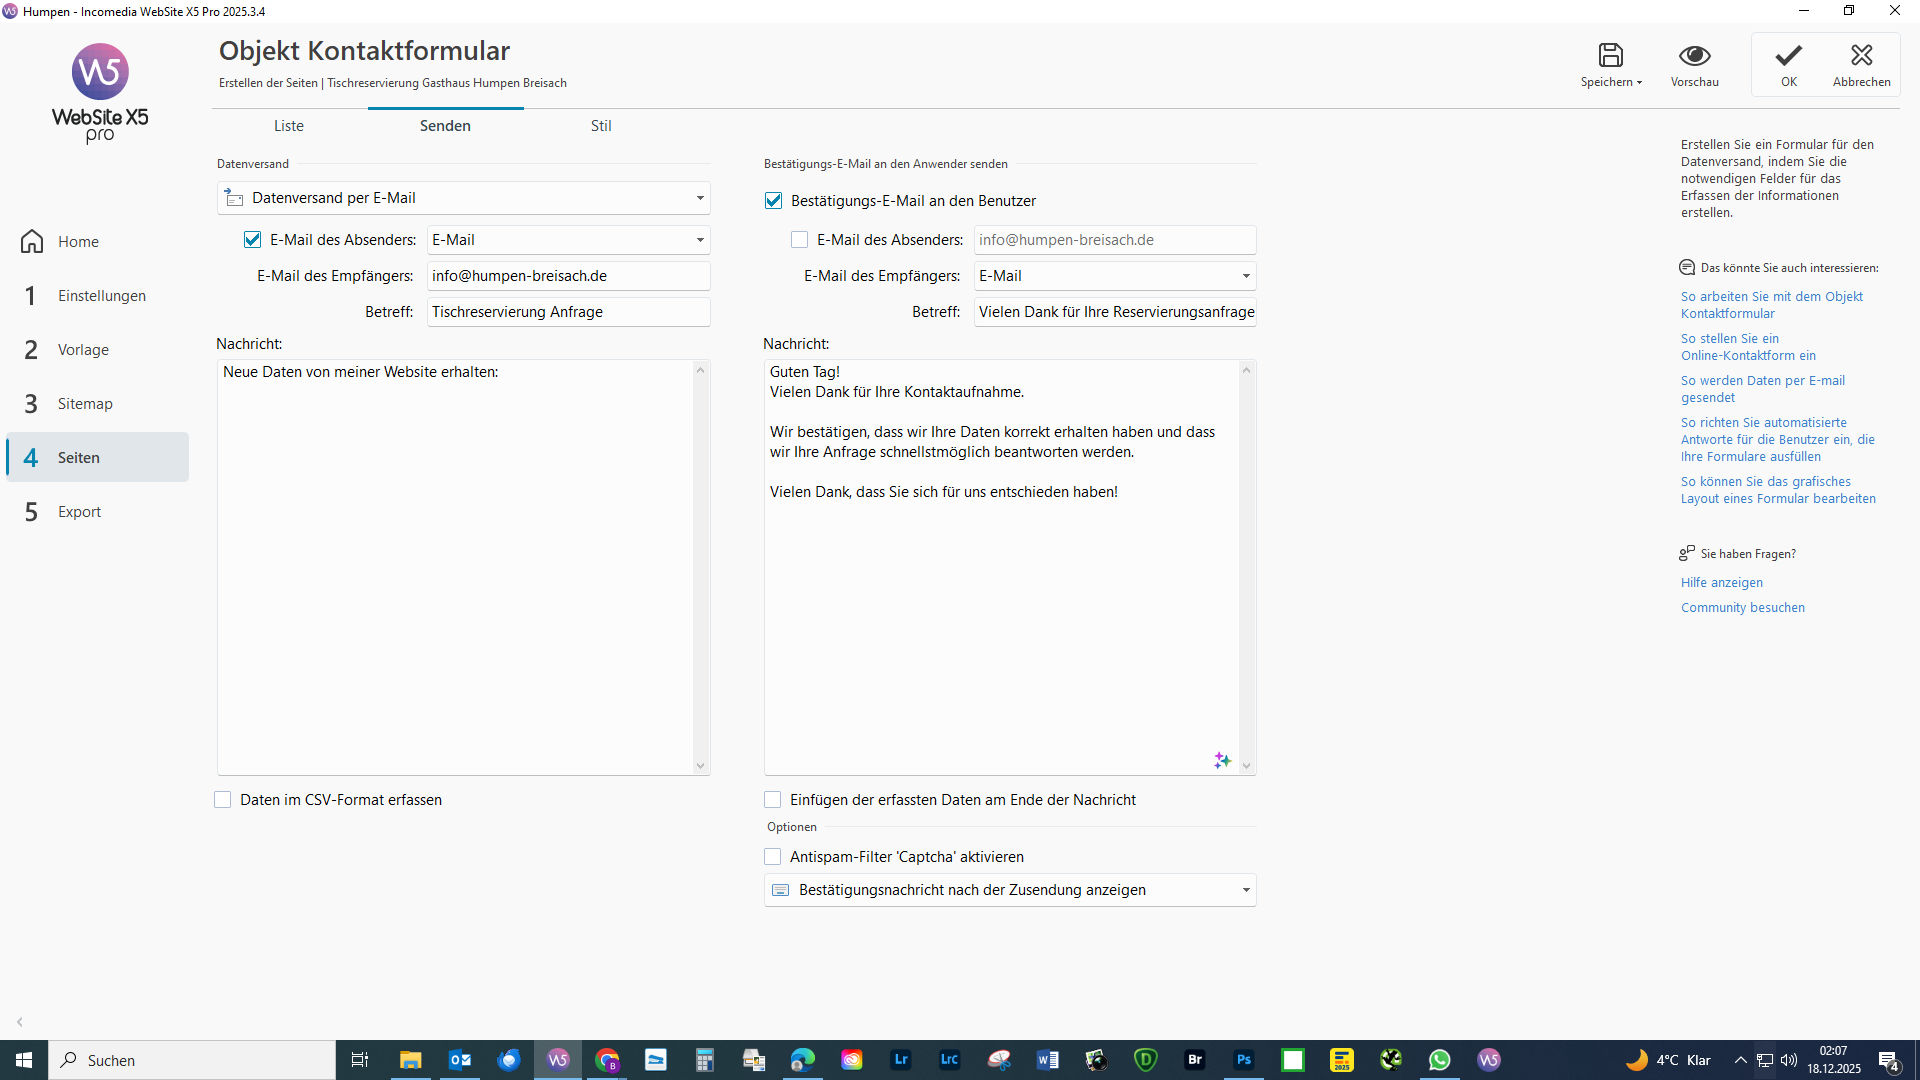
Task: Go to Home in sidebar
Action: coord(78,242)
